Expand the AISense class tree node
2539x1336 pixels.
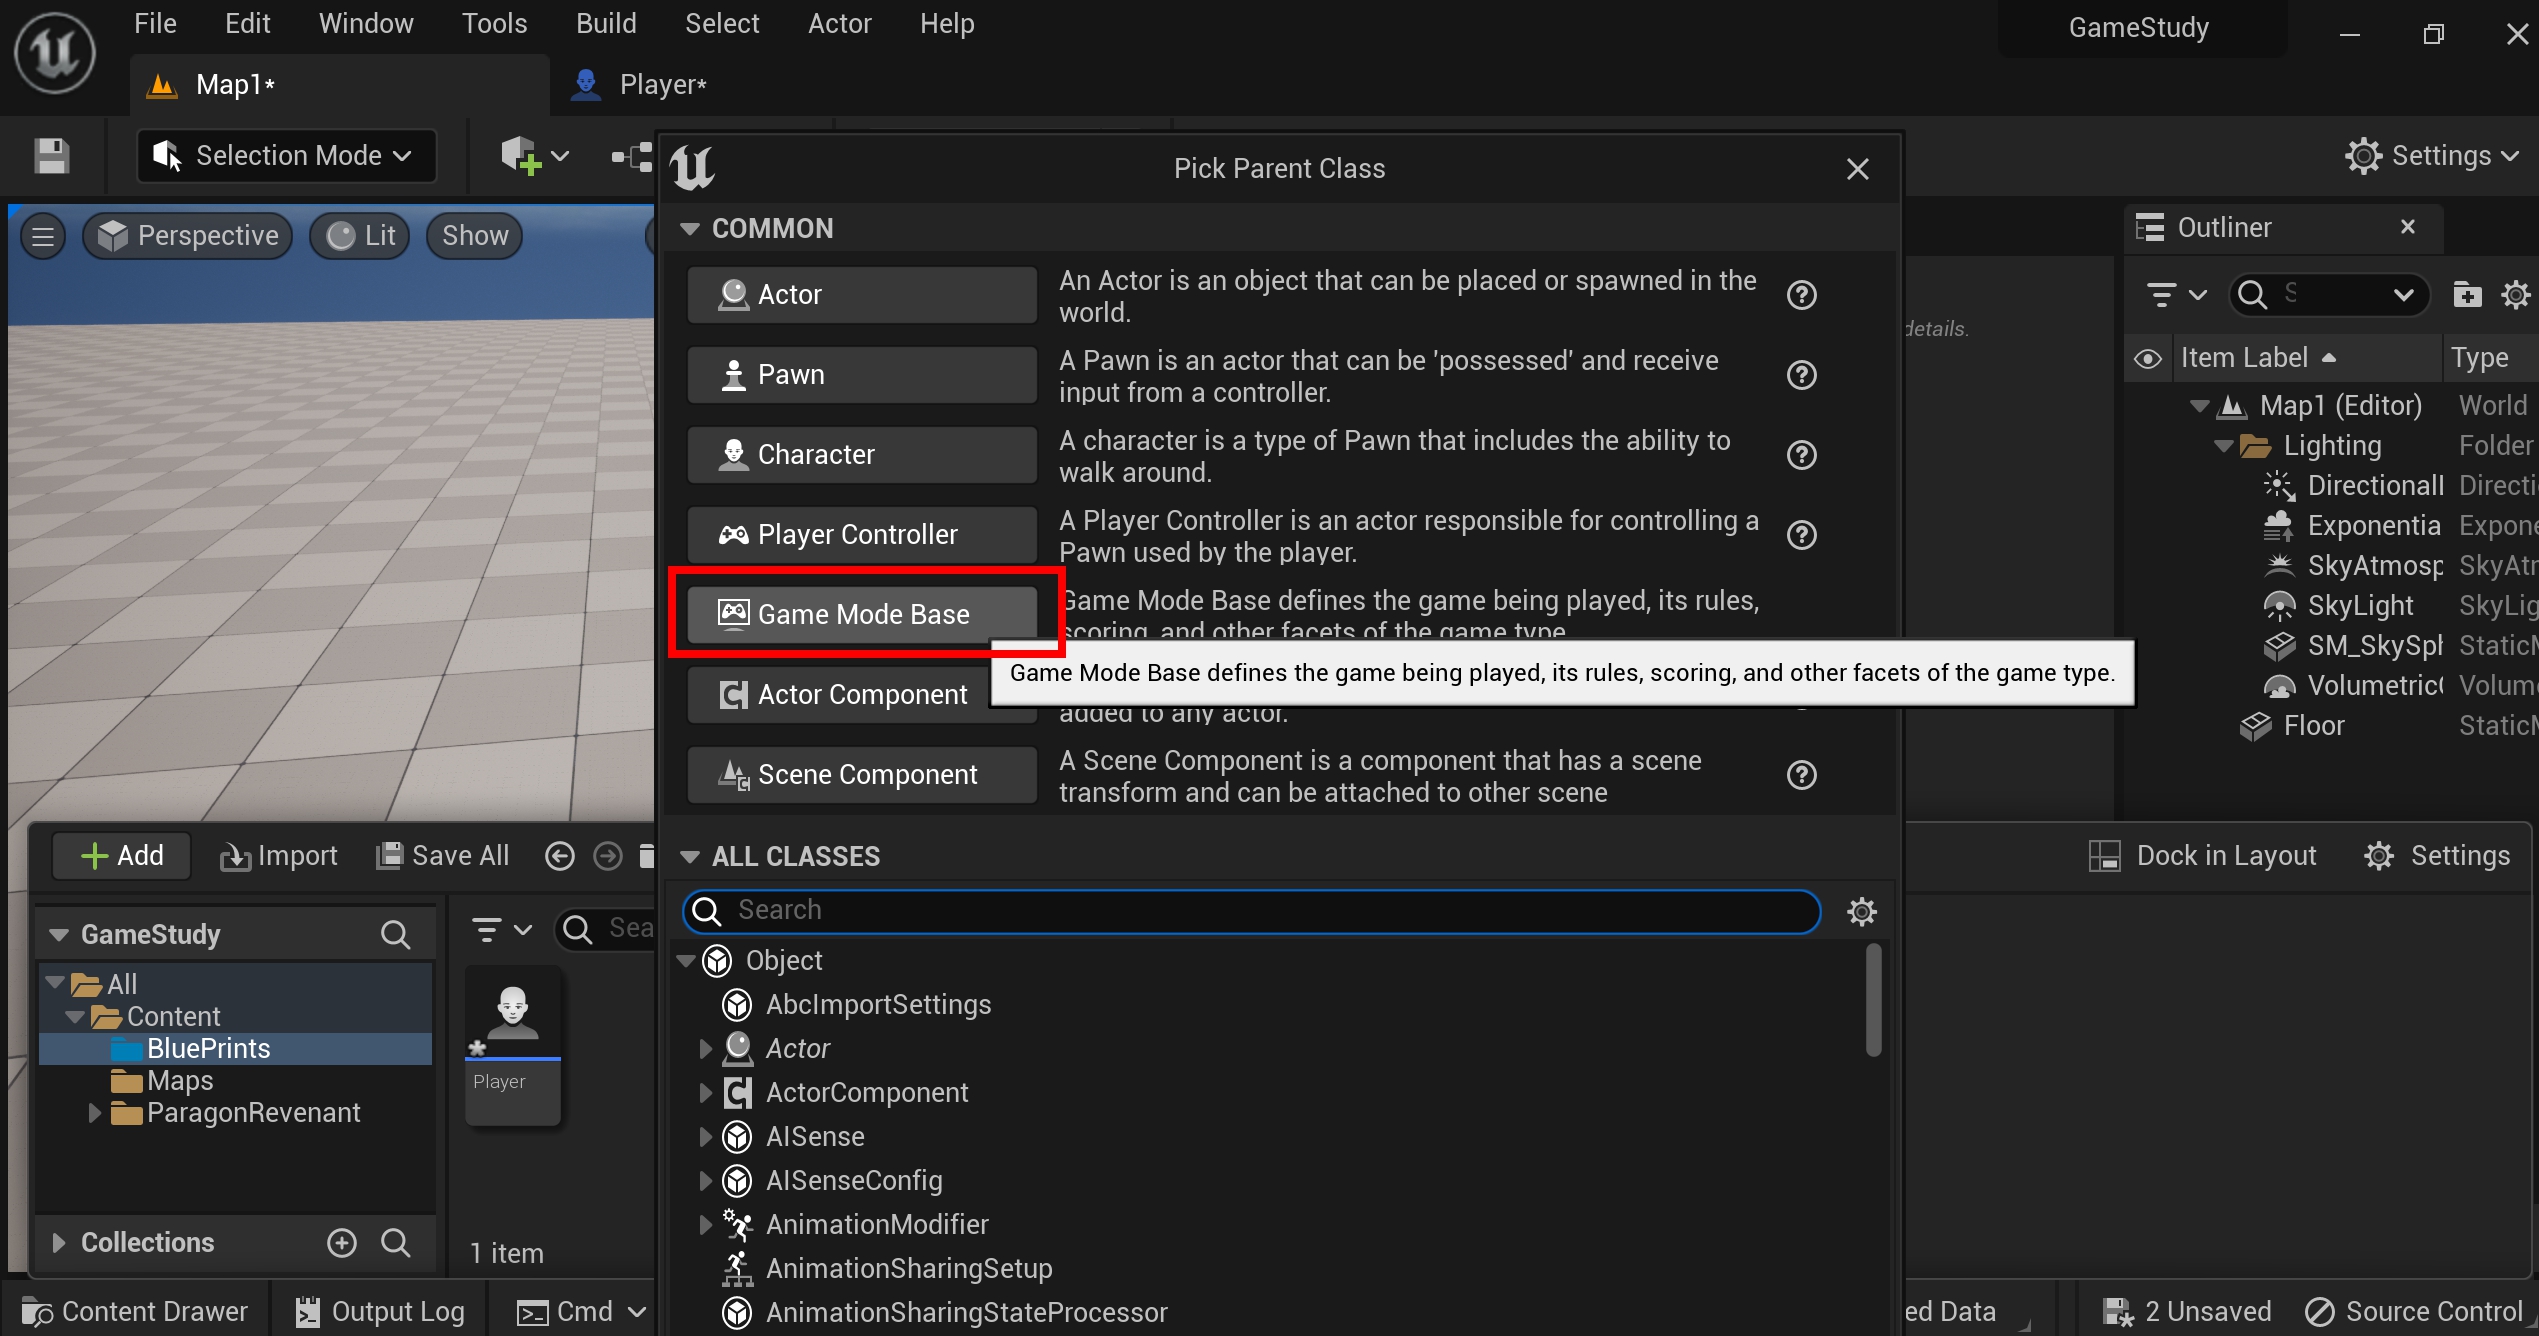coord(705,1136)
